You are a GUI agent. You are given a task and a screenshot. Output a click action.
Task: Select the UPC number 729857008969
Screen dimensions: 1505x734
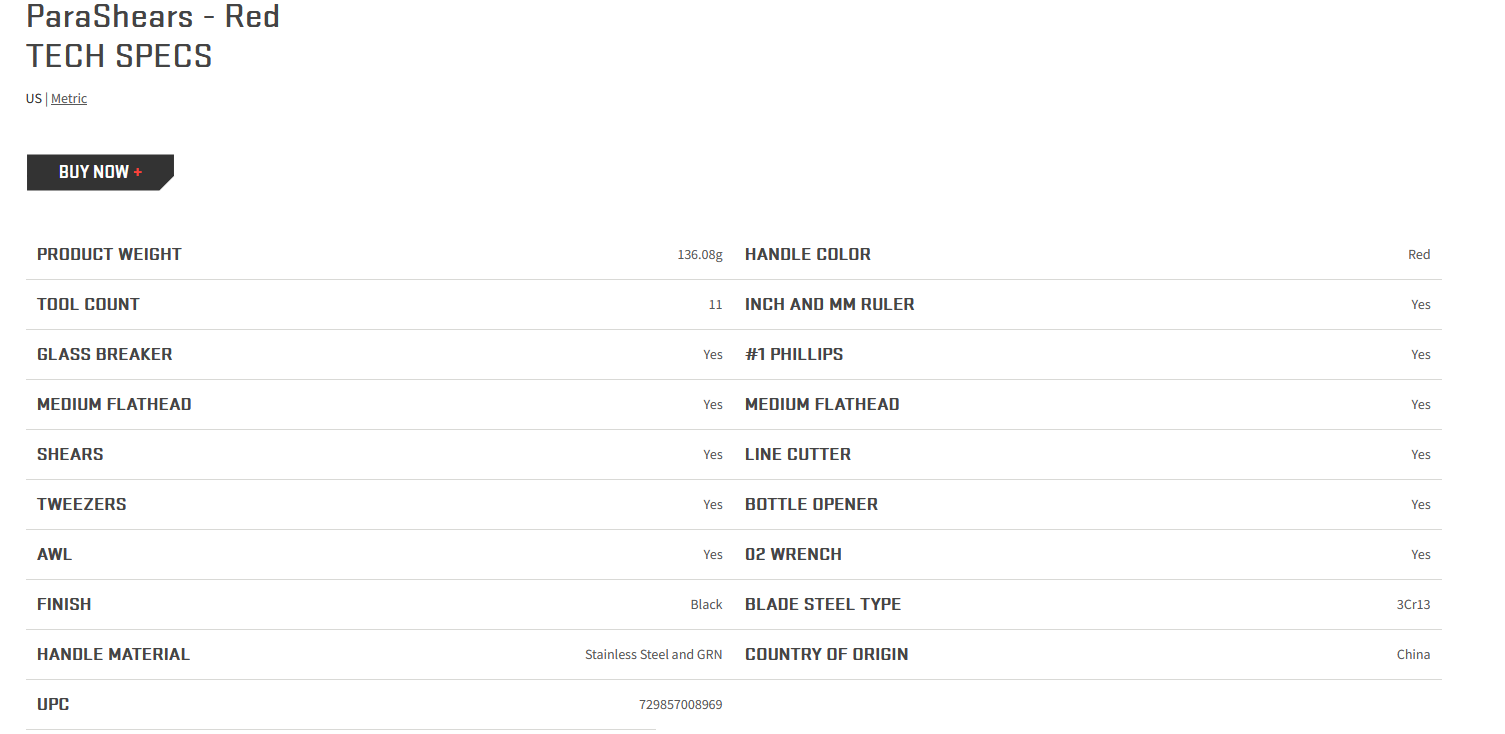click(681, 704)
